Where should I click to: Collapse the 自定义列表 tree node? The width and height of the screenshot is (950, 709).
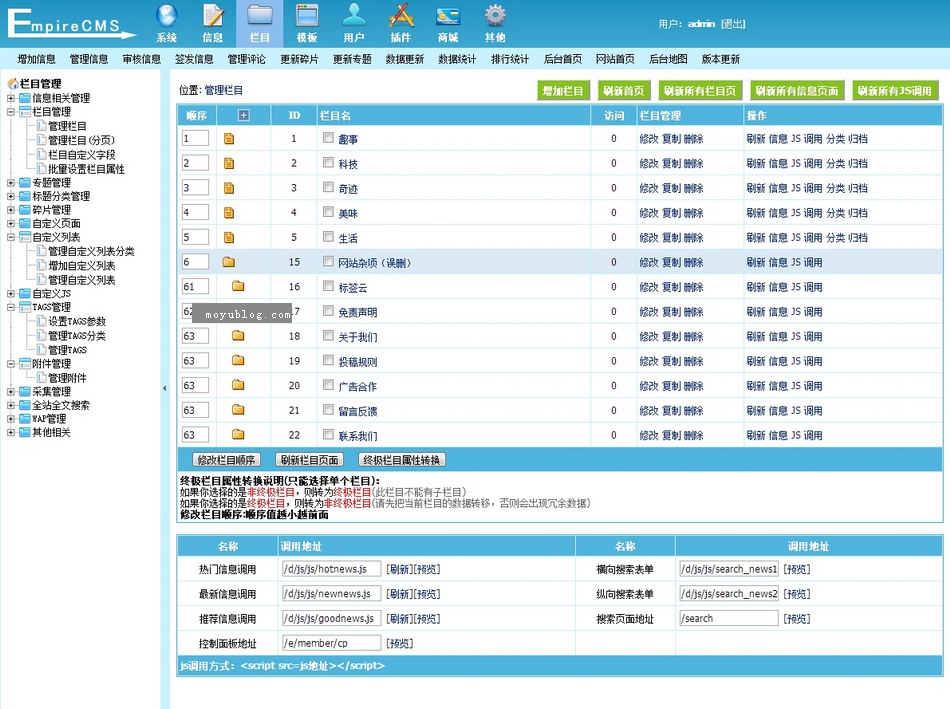[x=10, y=238]
